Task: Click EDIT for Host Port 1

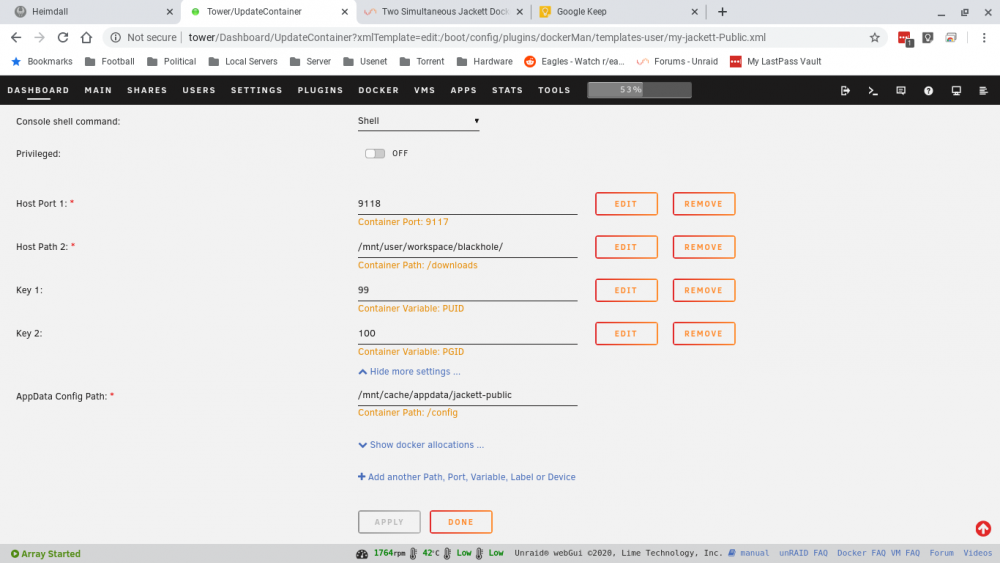Action: point(626,204)
